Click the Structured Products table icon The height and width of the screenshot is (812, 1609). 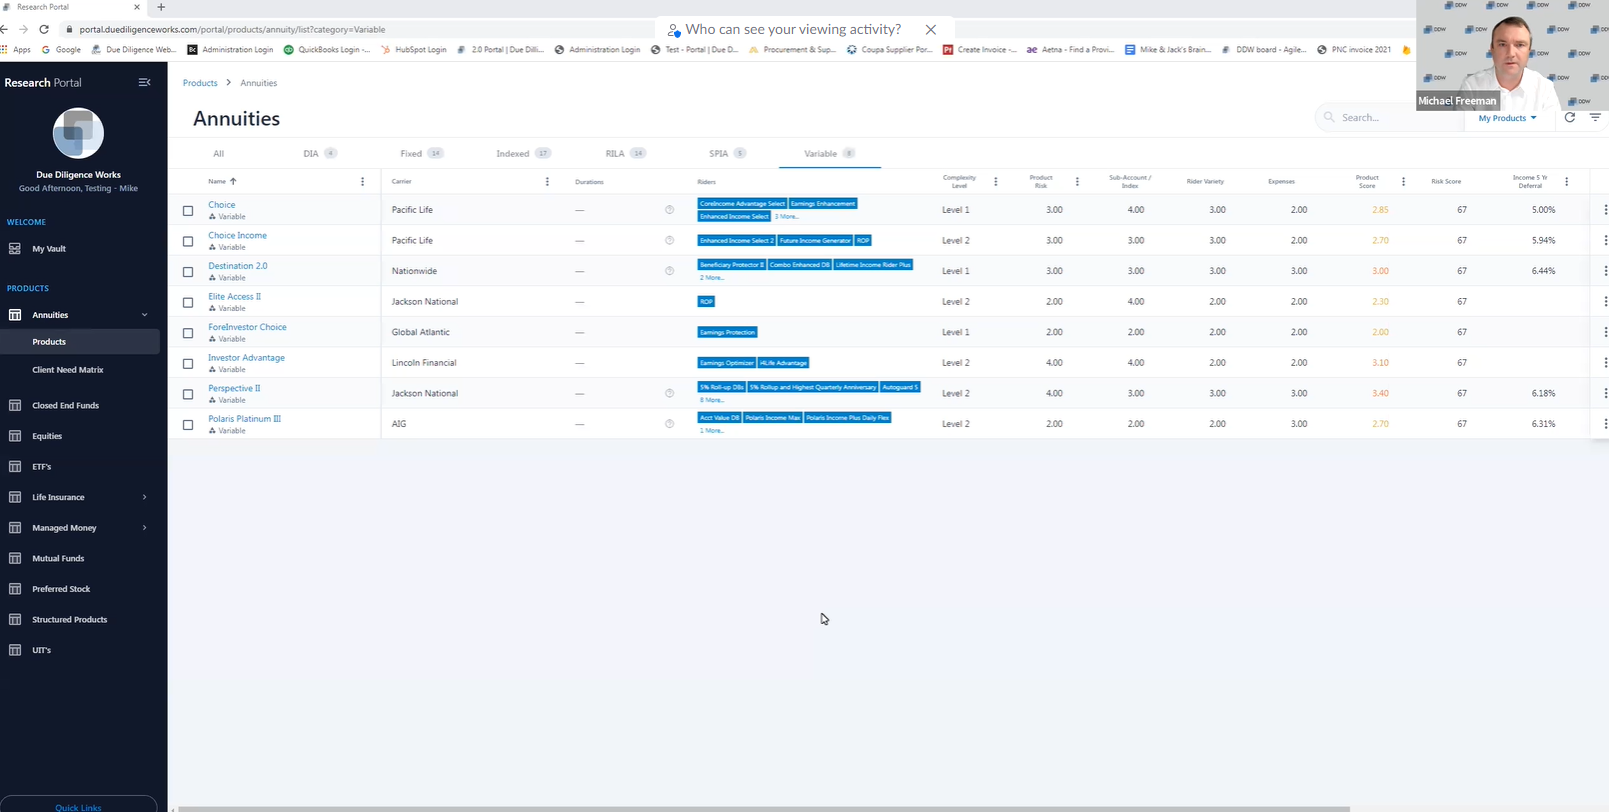[x=15, y=619]
